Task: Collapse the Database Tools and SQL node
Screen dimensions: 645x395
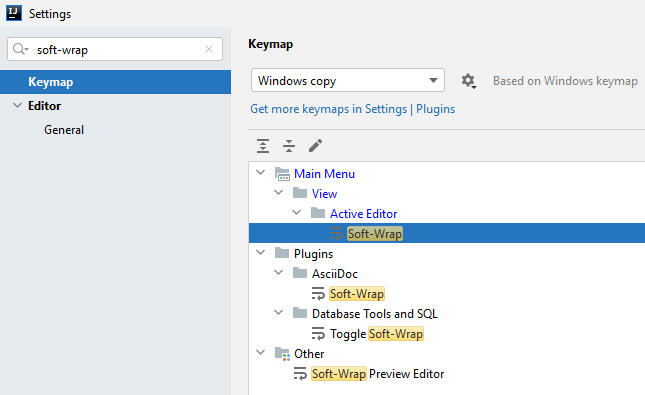Action: [x=279, y=312]
